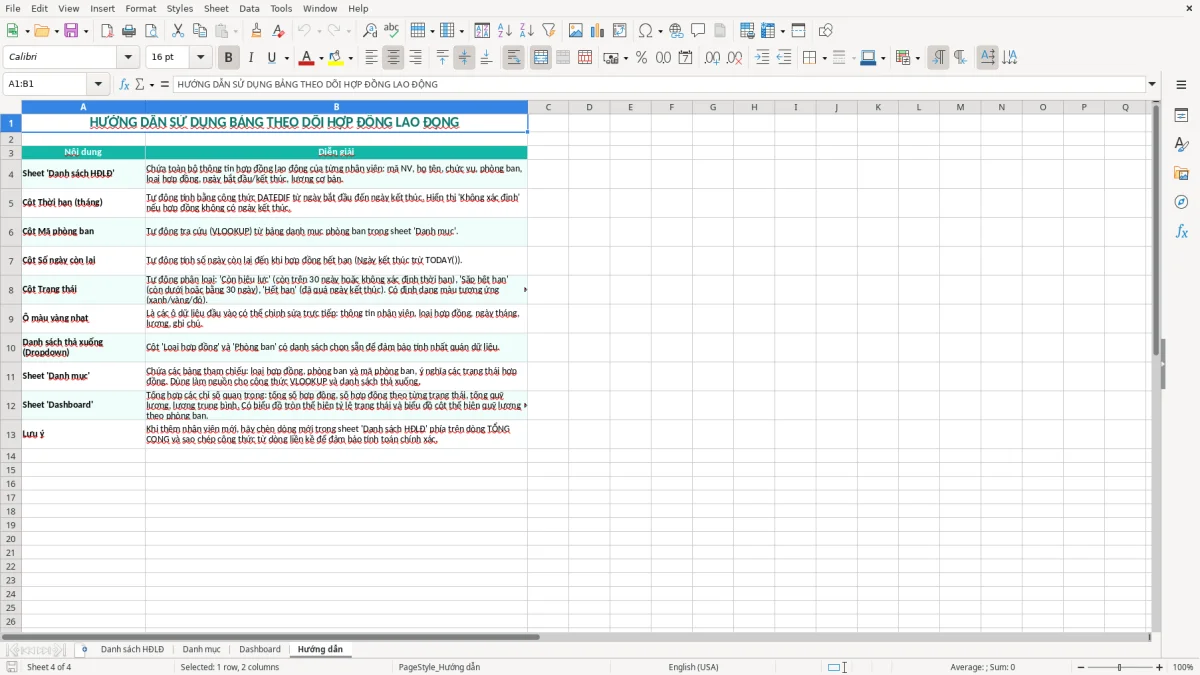Open the Select Function (Sum) dropdown

(x=151, y=84)
